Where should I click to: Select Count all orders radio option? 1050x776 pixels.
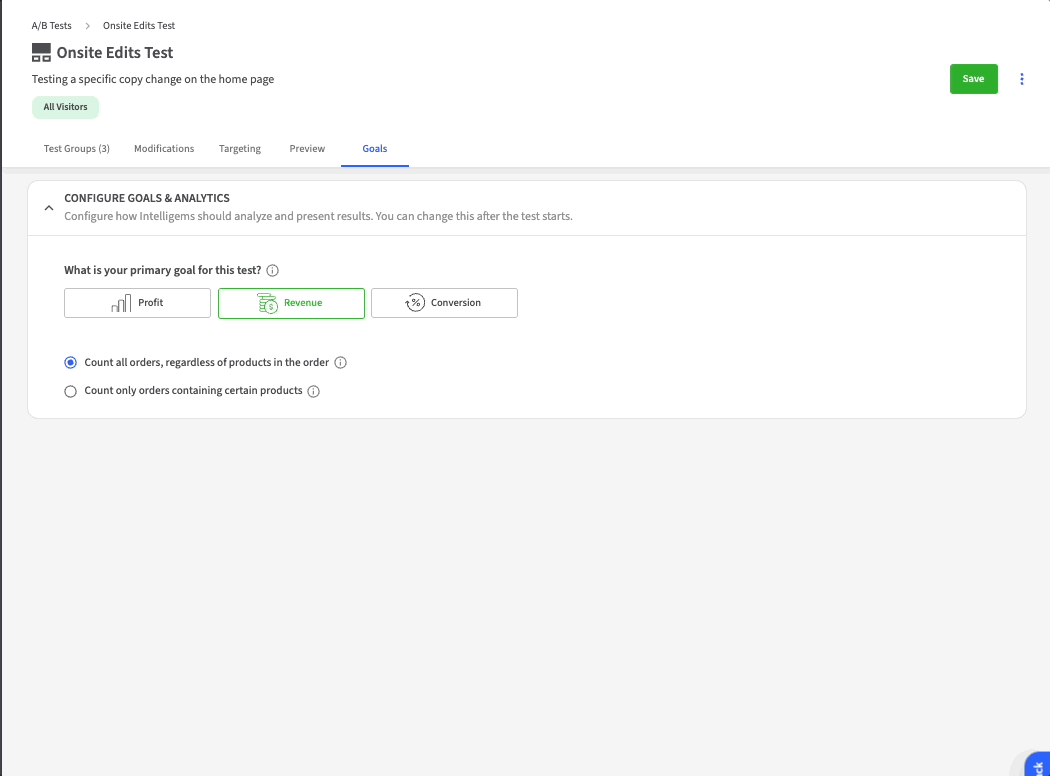pos(70,363)
